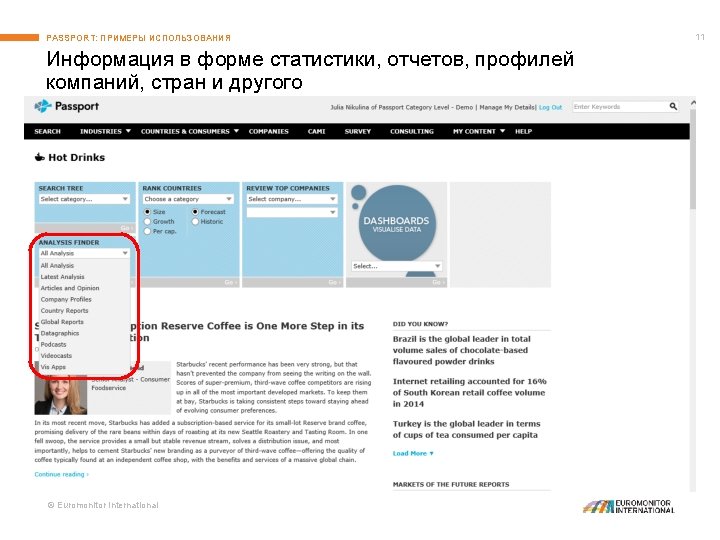Click Go in Dashboards panel

click(439, 282)
